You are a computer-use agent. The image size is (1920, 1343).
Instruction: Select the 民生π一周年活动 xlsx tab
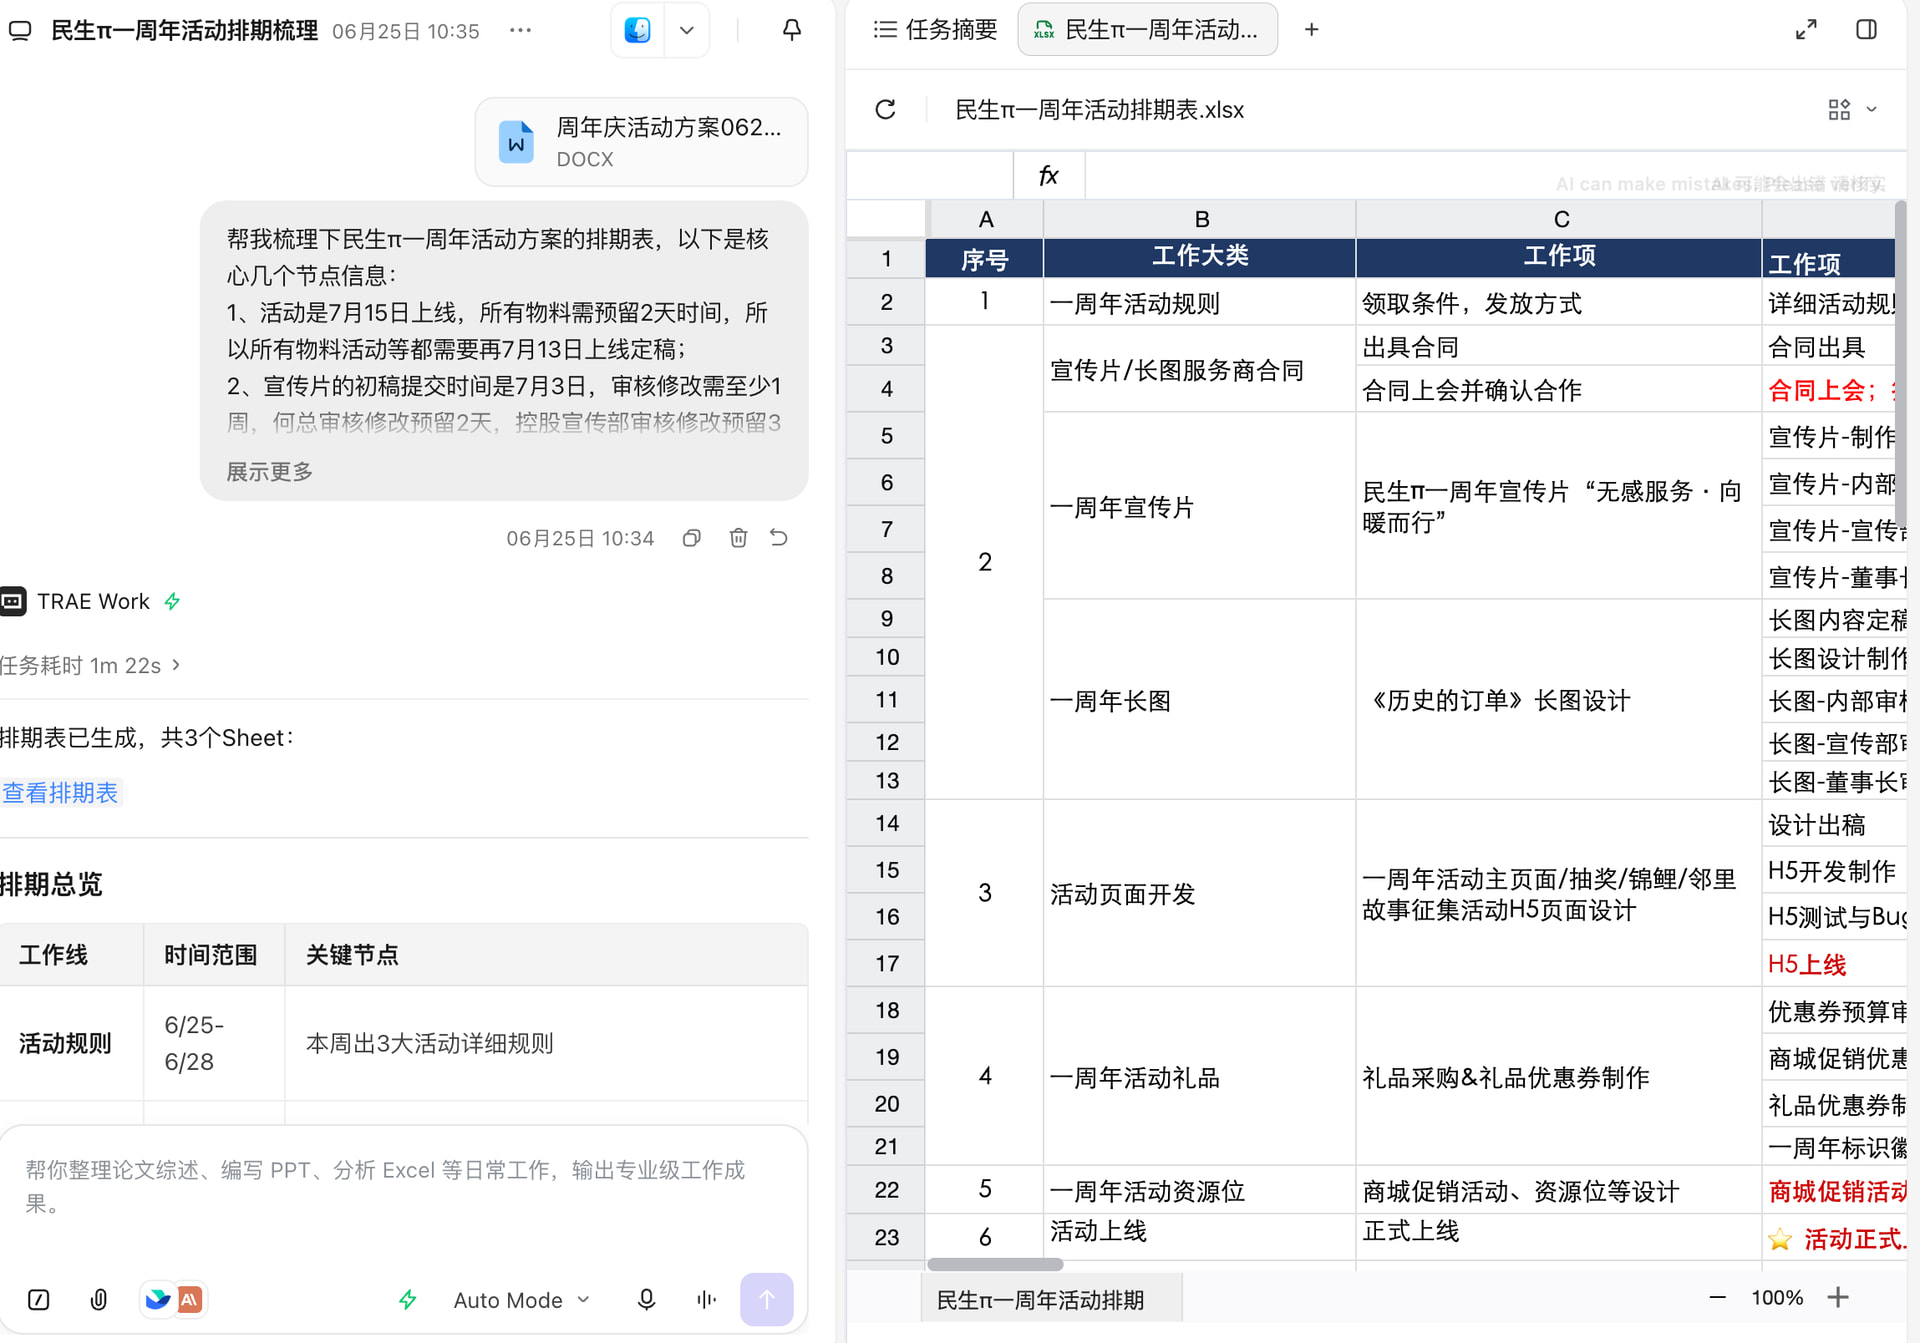1147,30
